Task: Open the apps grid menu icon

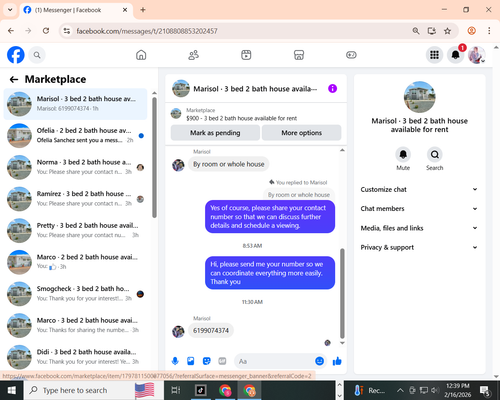Action: 434,55
